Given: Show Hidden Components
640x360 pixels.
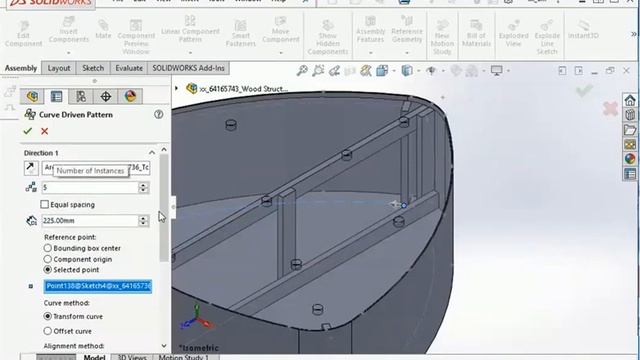Looking at the screenshot, I should (x=328, y=37).
